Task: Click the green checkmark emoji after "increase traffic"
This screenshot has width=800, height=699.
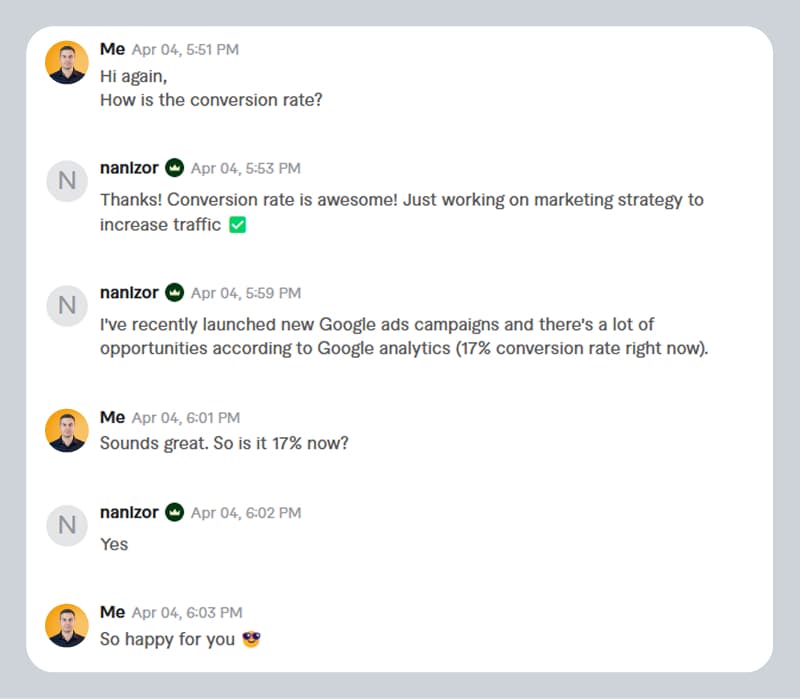Action: click(237, 225)
